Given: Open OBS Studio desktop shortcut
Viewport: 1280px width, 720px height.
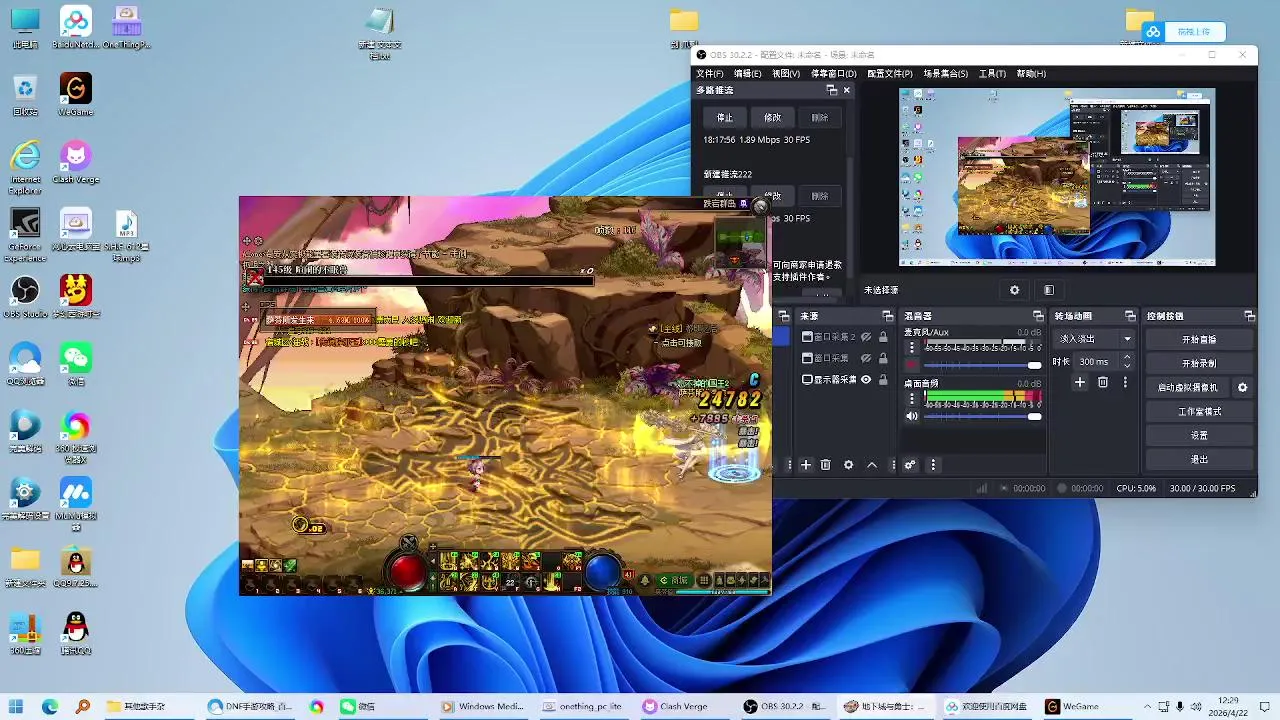Looking at the screenshot, I should (25, 297).
